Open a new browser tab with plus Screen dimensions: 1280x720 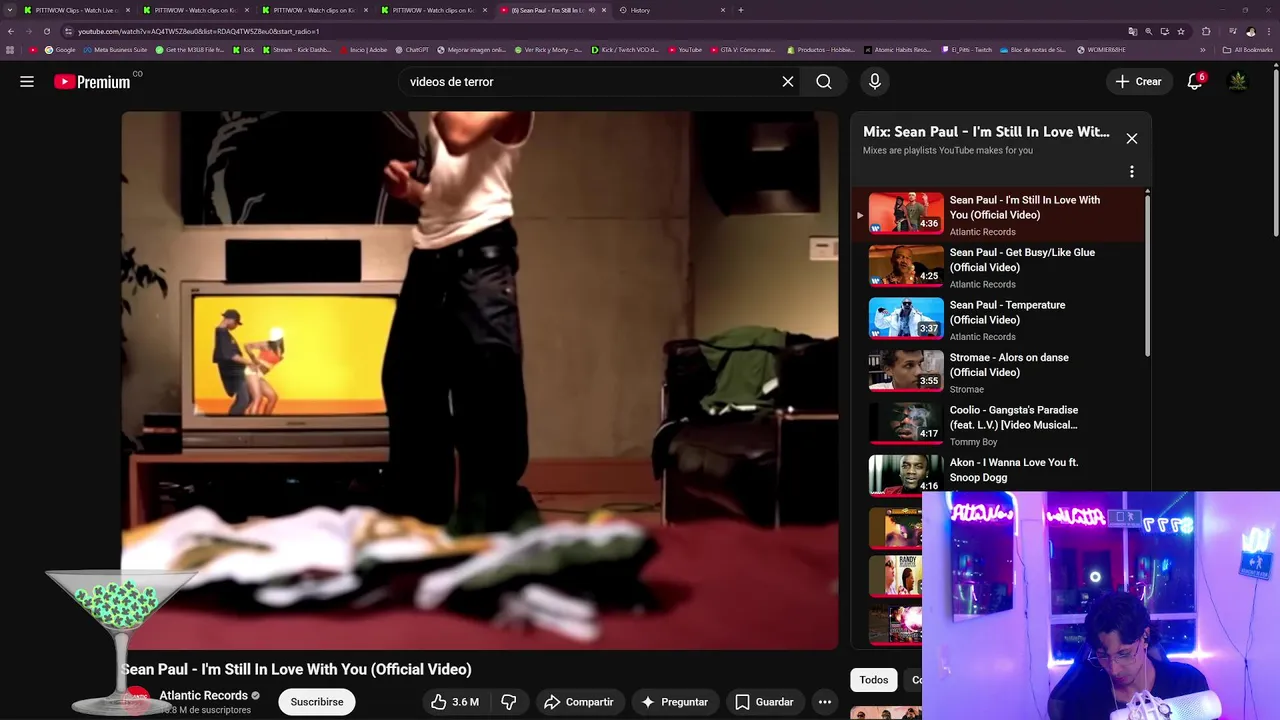741,10
